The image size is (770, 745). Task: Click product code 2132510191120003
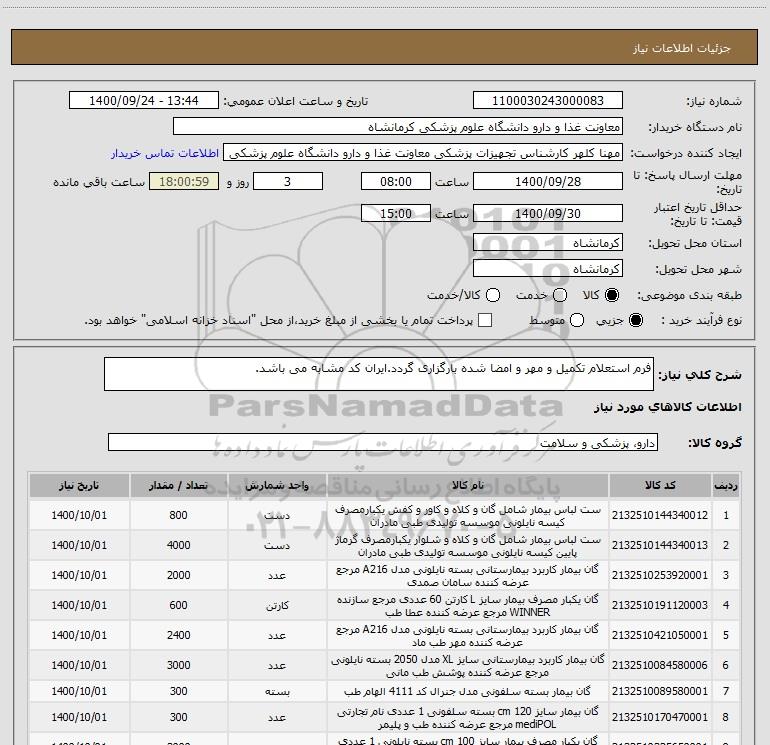tap(660, 605)
